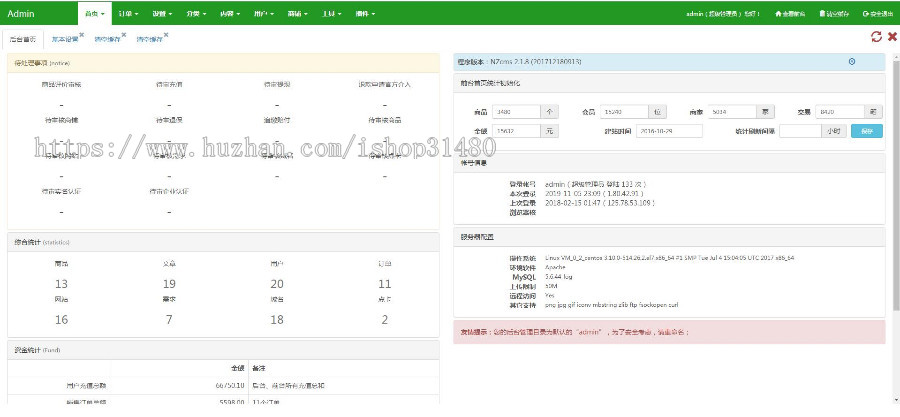Click the 退款申请官方介入 notice item
The image size is (900, 417).
385,84
